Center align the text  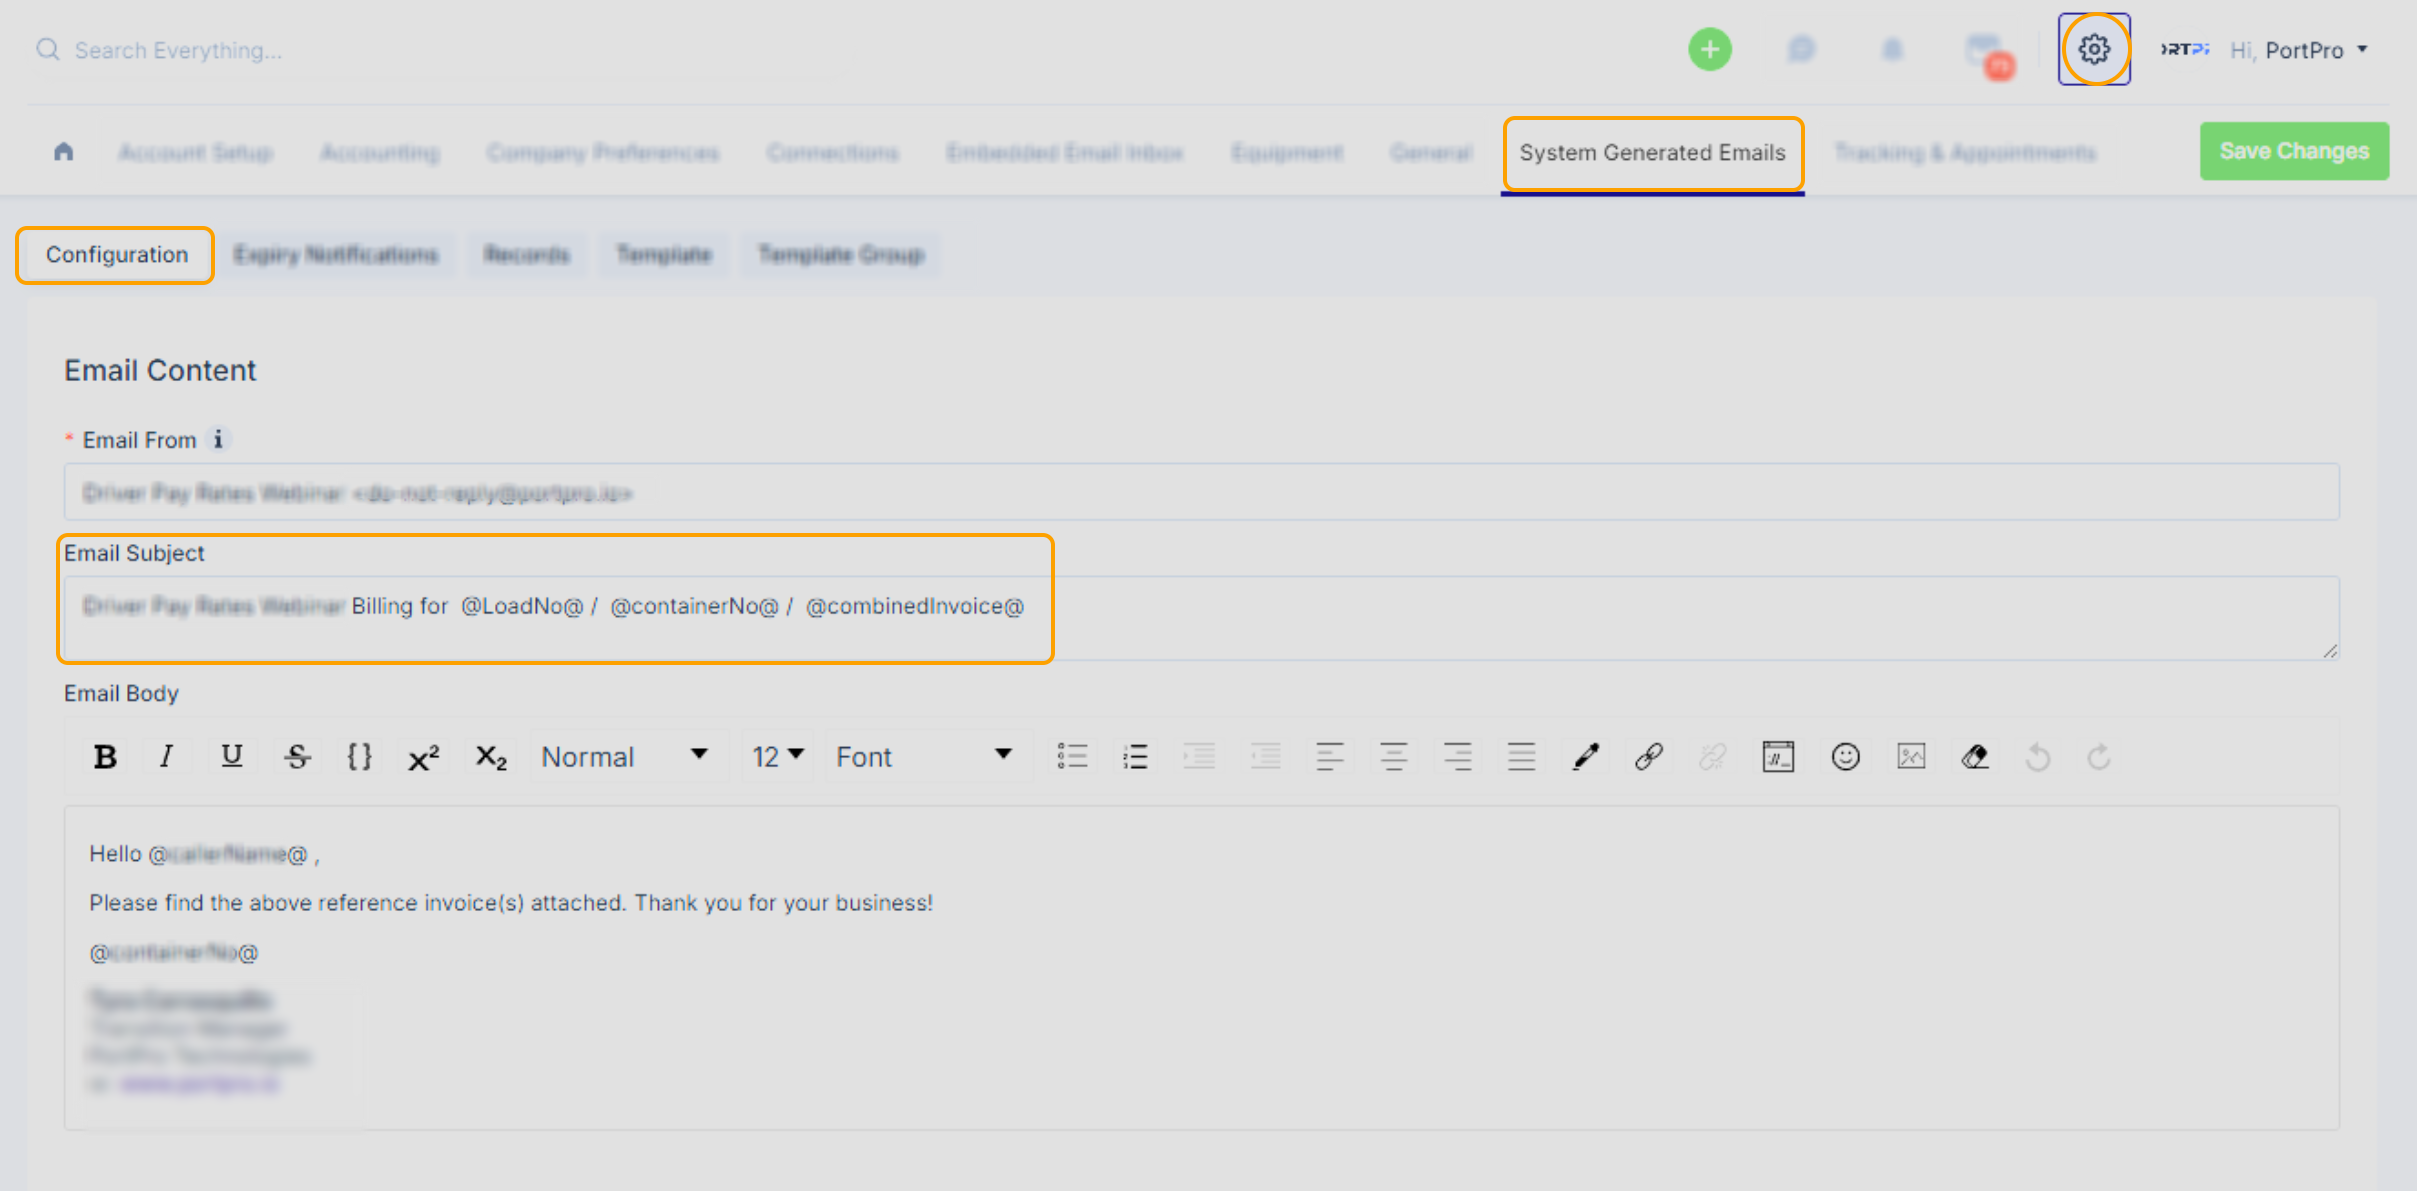(x=1393, y=757)
